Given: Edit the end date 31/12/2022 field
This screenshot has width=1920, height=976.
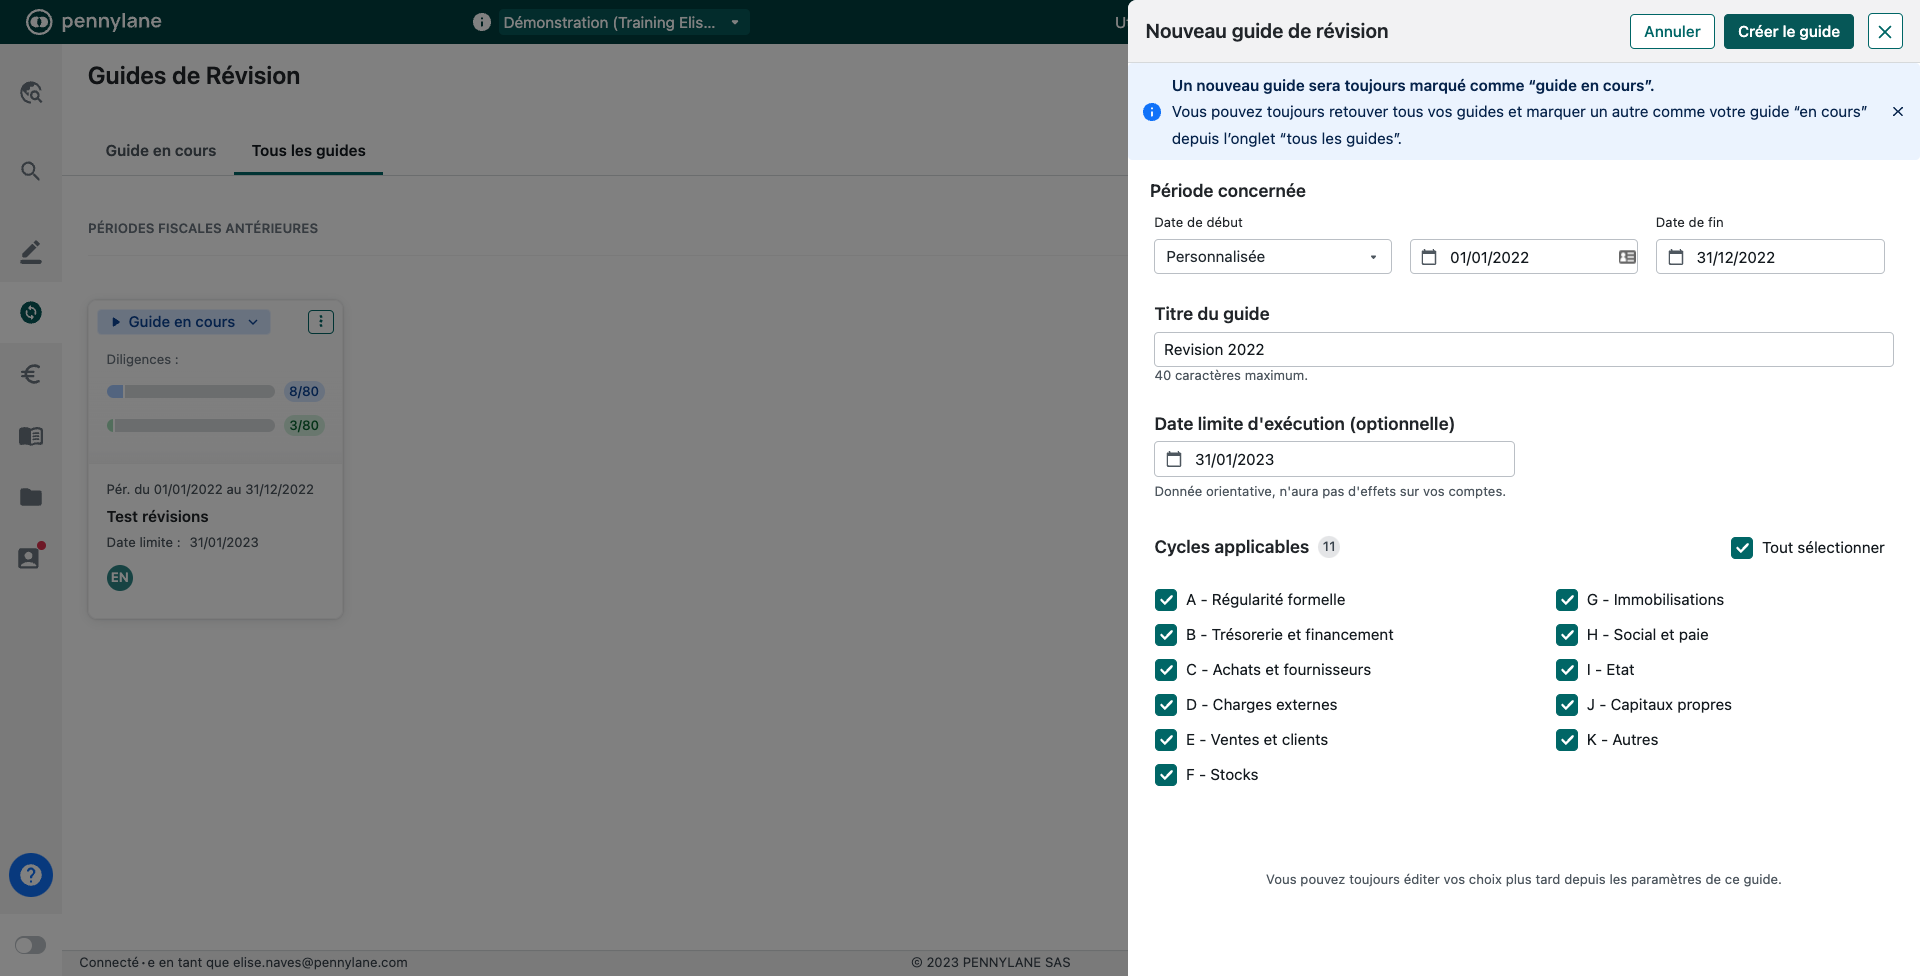Looking at the screenshot, I should tap(1770, 257).
